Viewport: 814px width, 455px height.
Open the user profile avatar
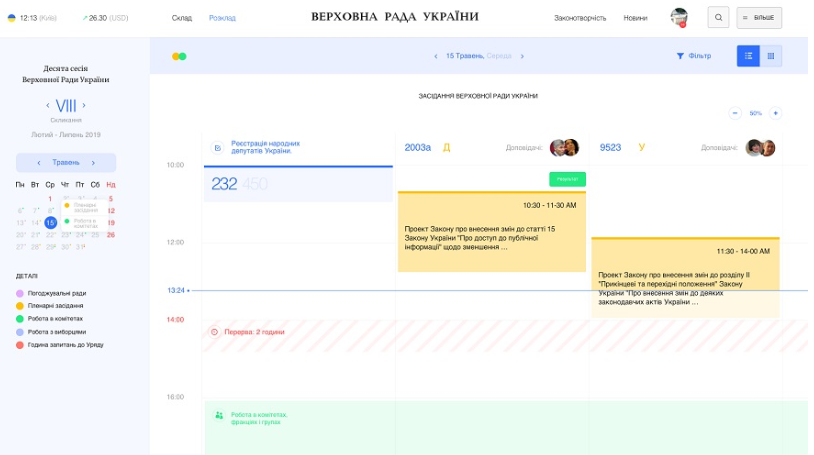click(679, 18)
